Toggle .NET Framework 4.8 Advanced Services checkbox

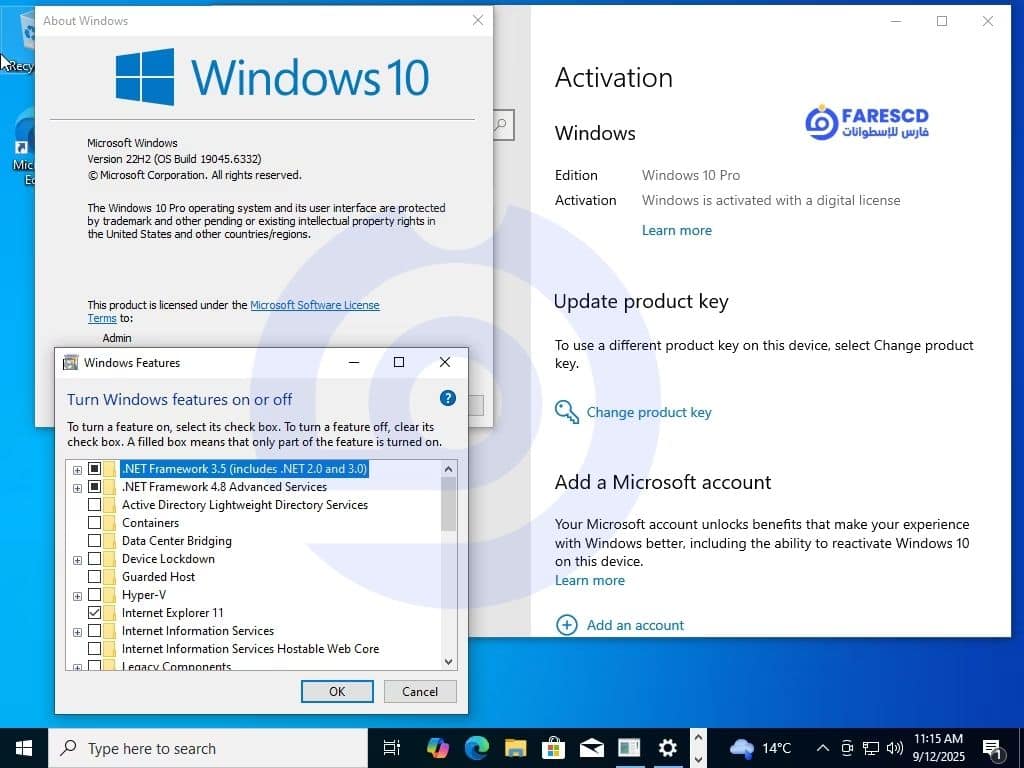pos(94,487)
